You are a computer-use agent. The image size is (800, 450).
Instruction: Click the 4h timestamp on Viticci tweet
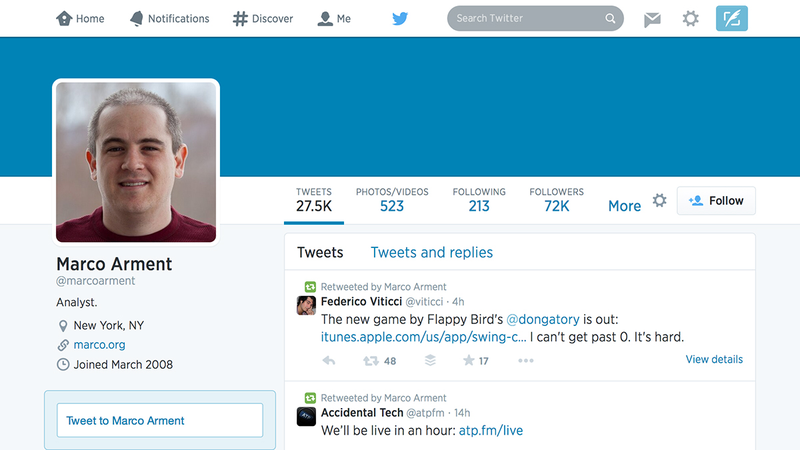[458, 302]
